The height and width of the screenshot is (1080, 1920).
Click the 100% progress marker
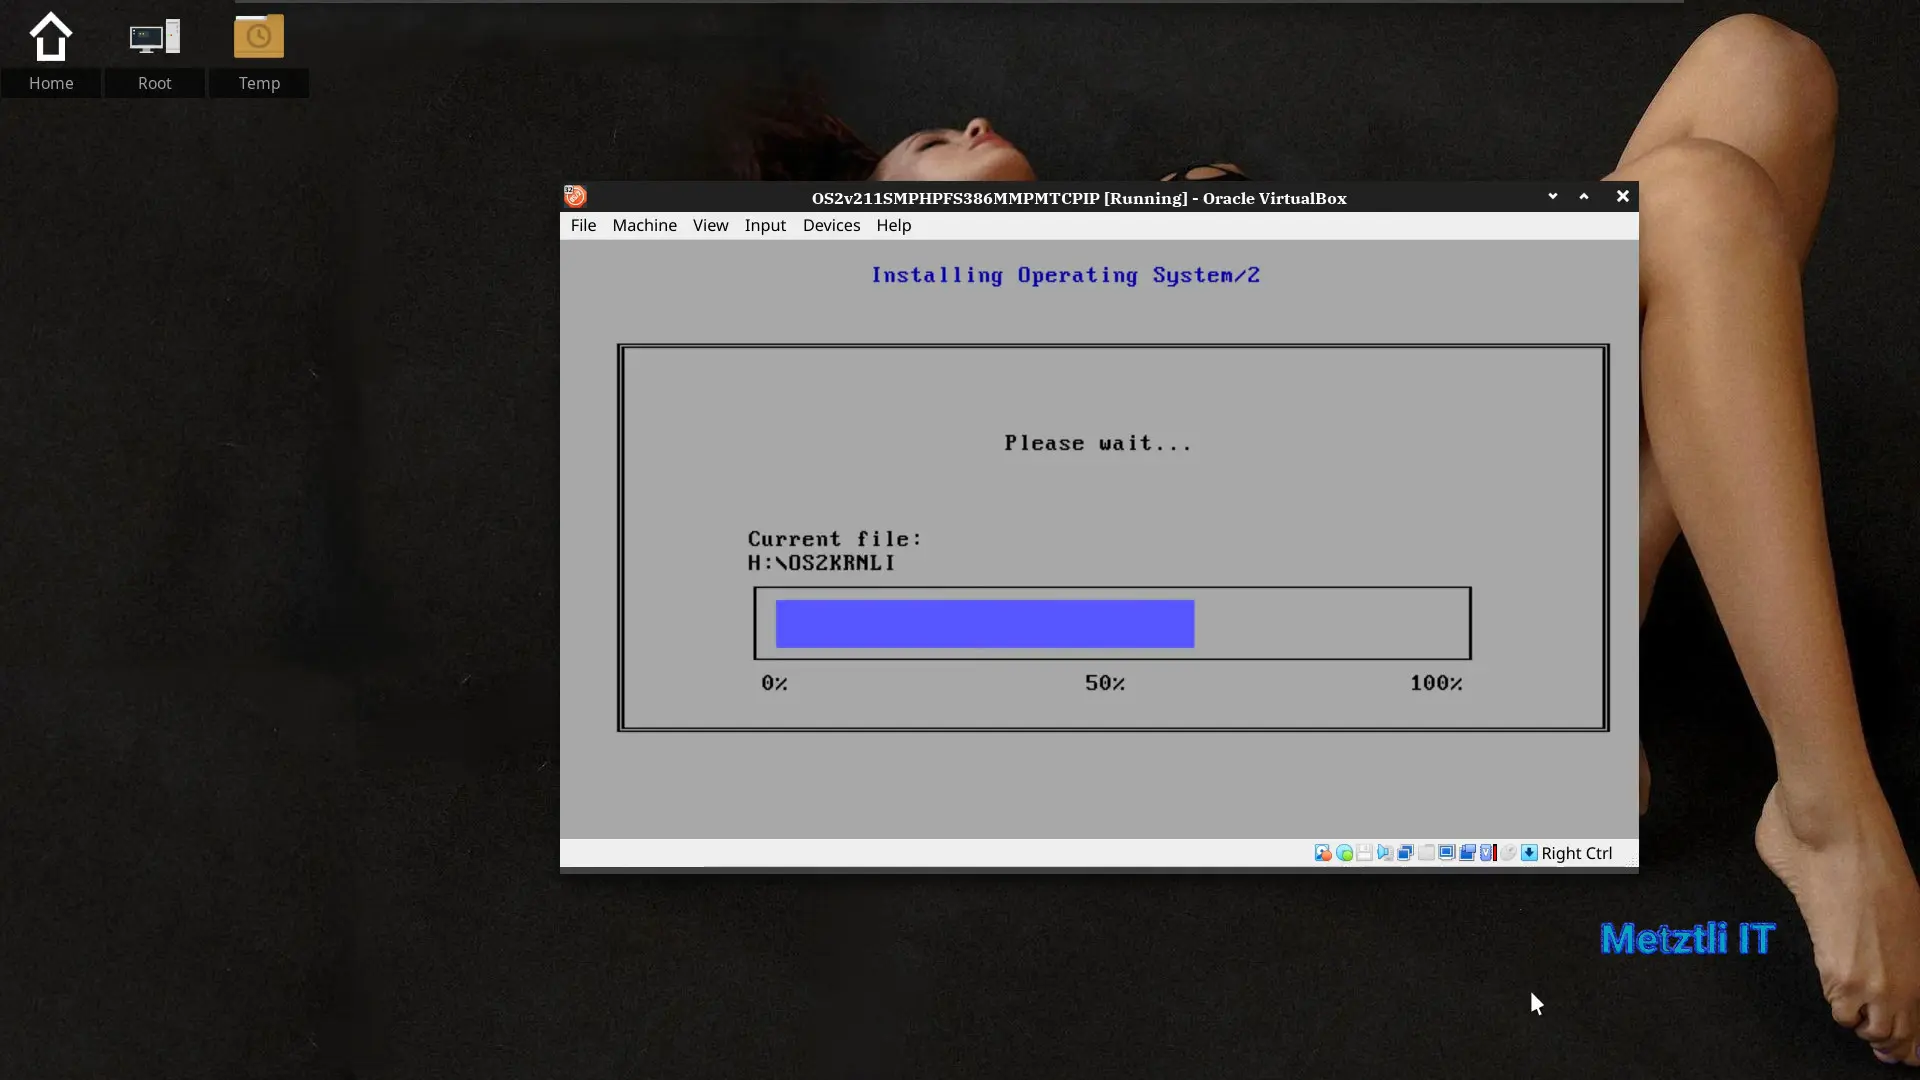click(1436, 683)
